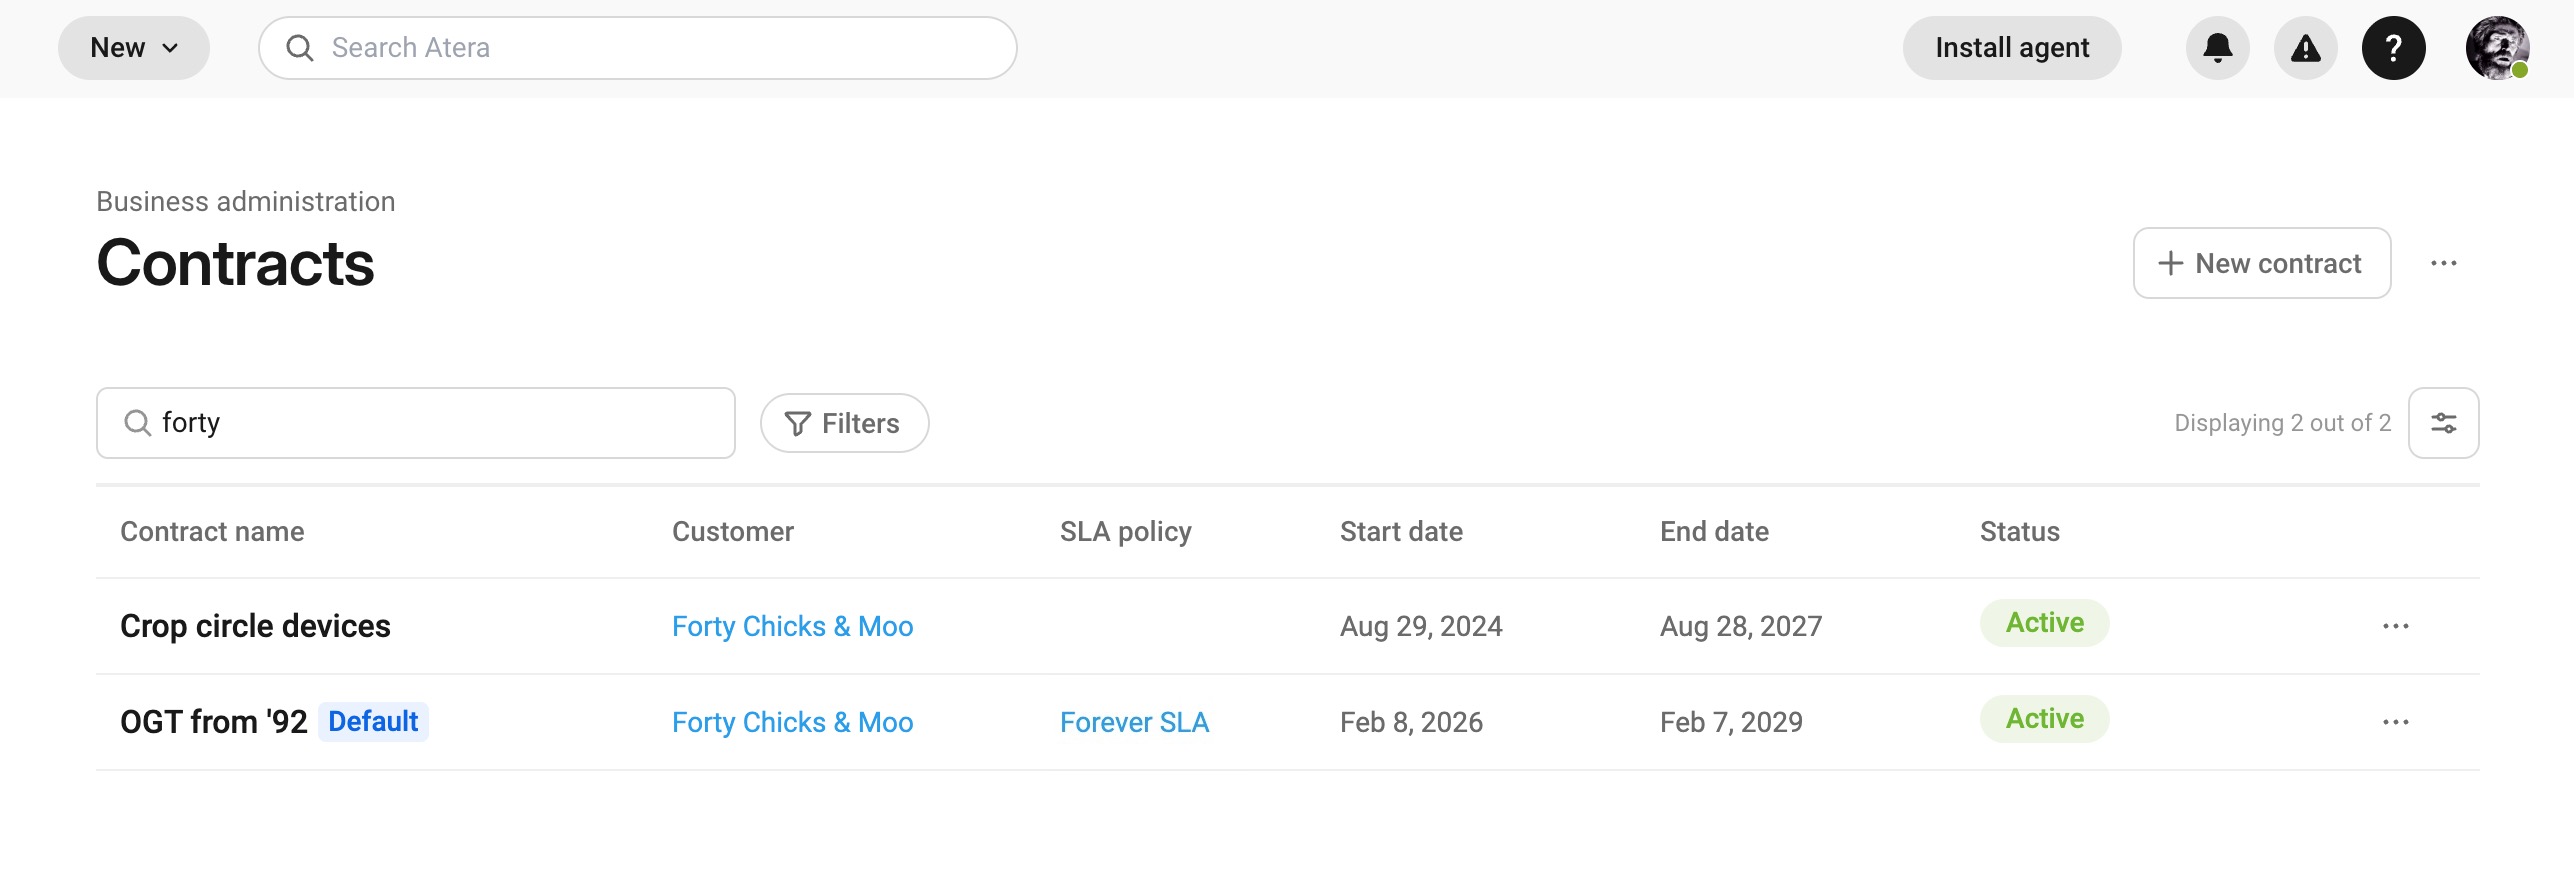Click the Default badge on OGT from '92
Screen dimensions: 2574x894
tap(373, 721)
